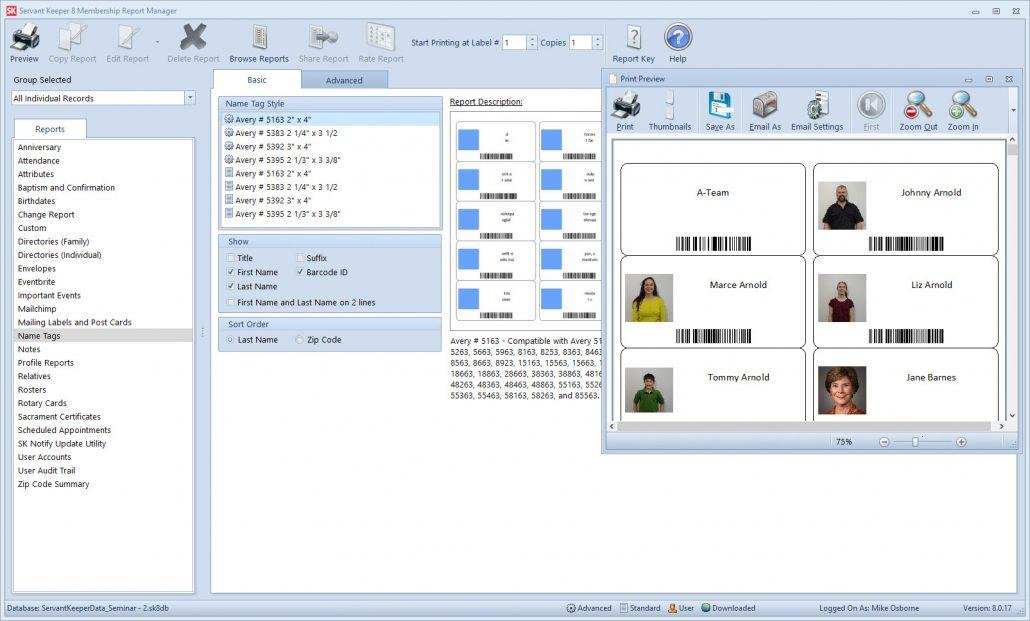Click plus zoom button near 75%
This screenshot has height=621, width=1030.
tap(962, 442)
